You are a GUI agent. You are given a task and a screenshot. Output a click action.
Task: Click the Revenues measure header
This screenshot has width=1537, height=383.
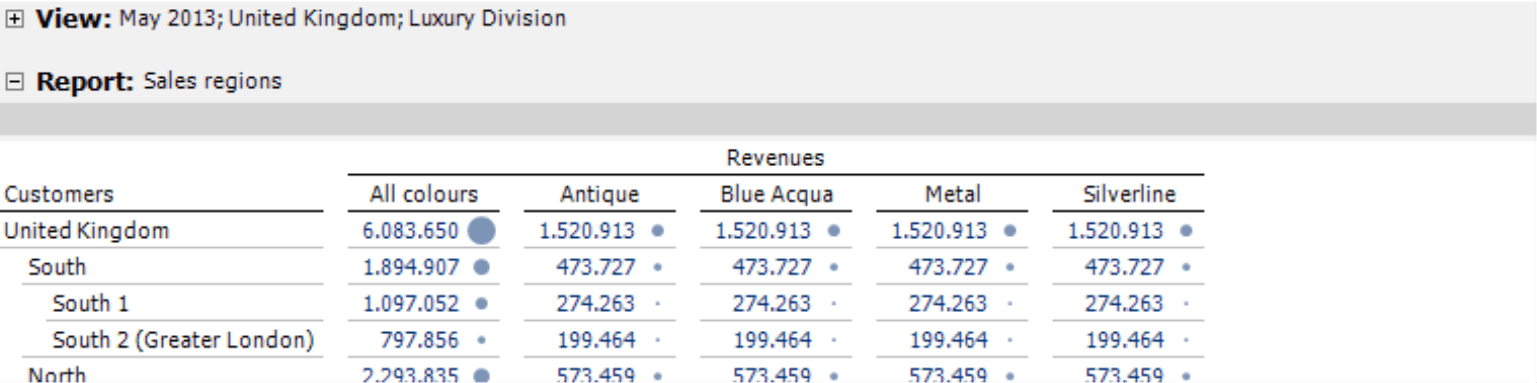coord(775,158)
